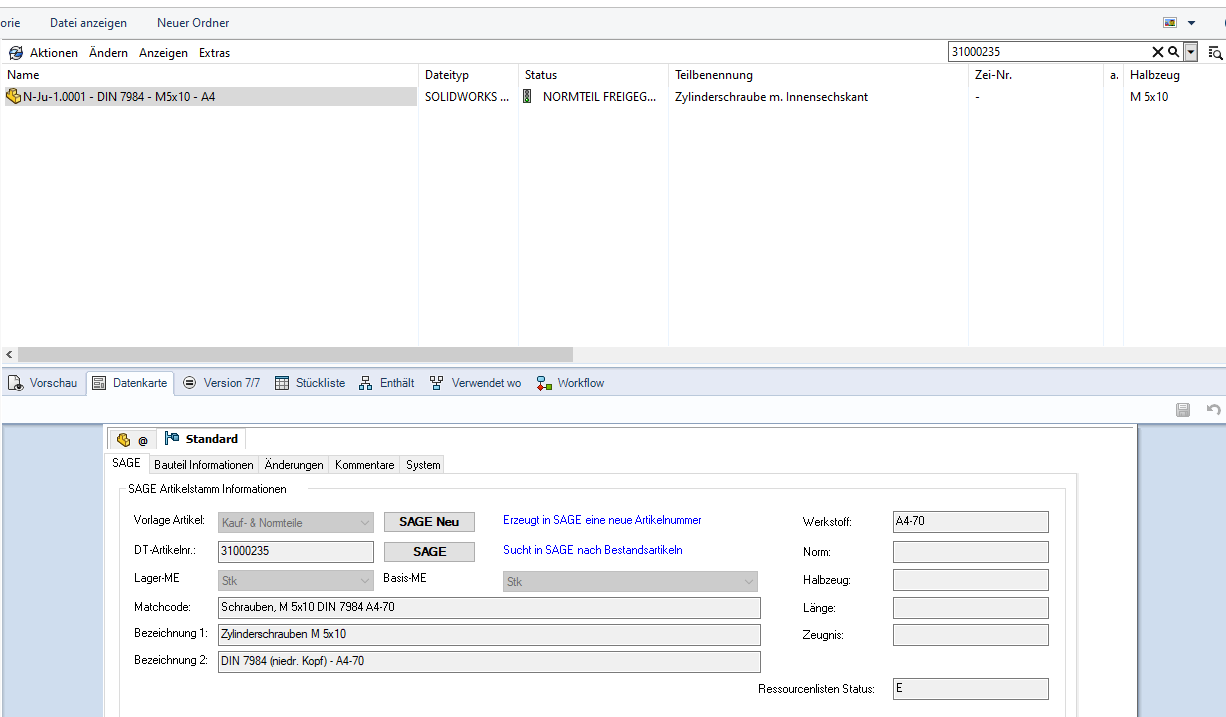Open the advanced search list icon

click(1215, 53)
